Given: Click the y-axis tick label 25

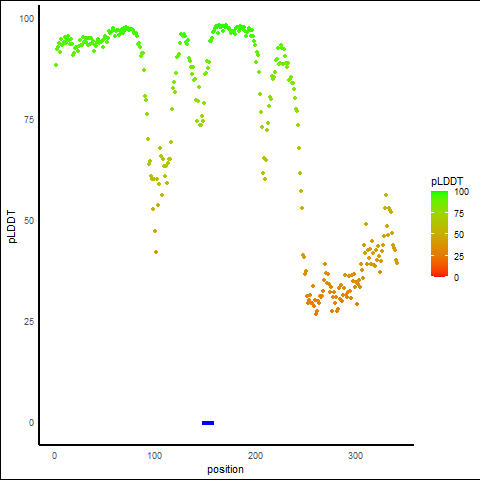Looking at the screenshot, I should pyautogui.click(x=29, y=322).
